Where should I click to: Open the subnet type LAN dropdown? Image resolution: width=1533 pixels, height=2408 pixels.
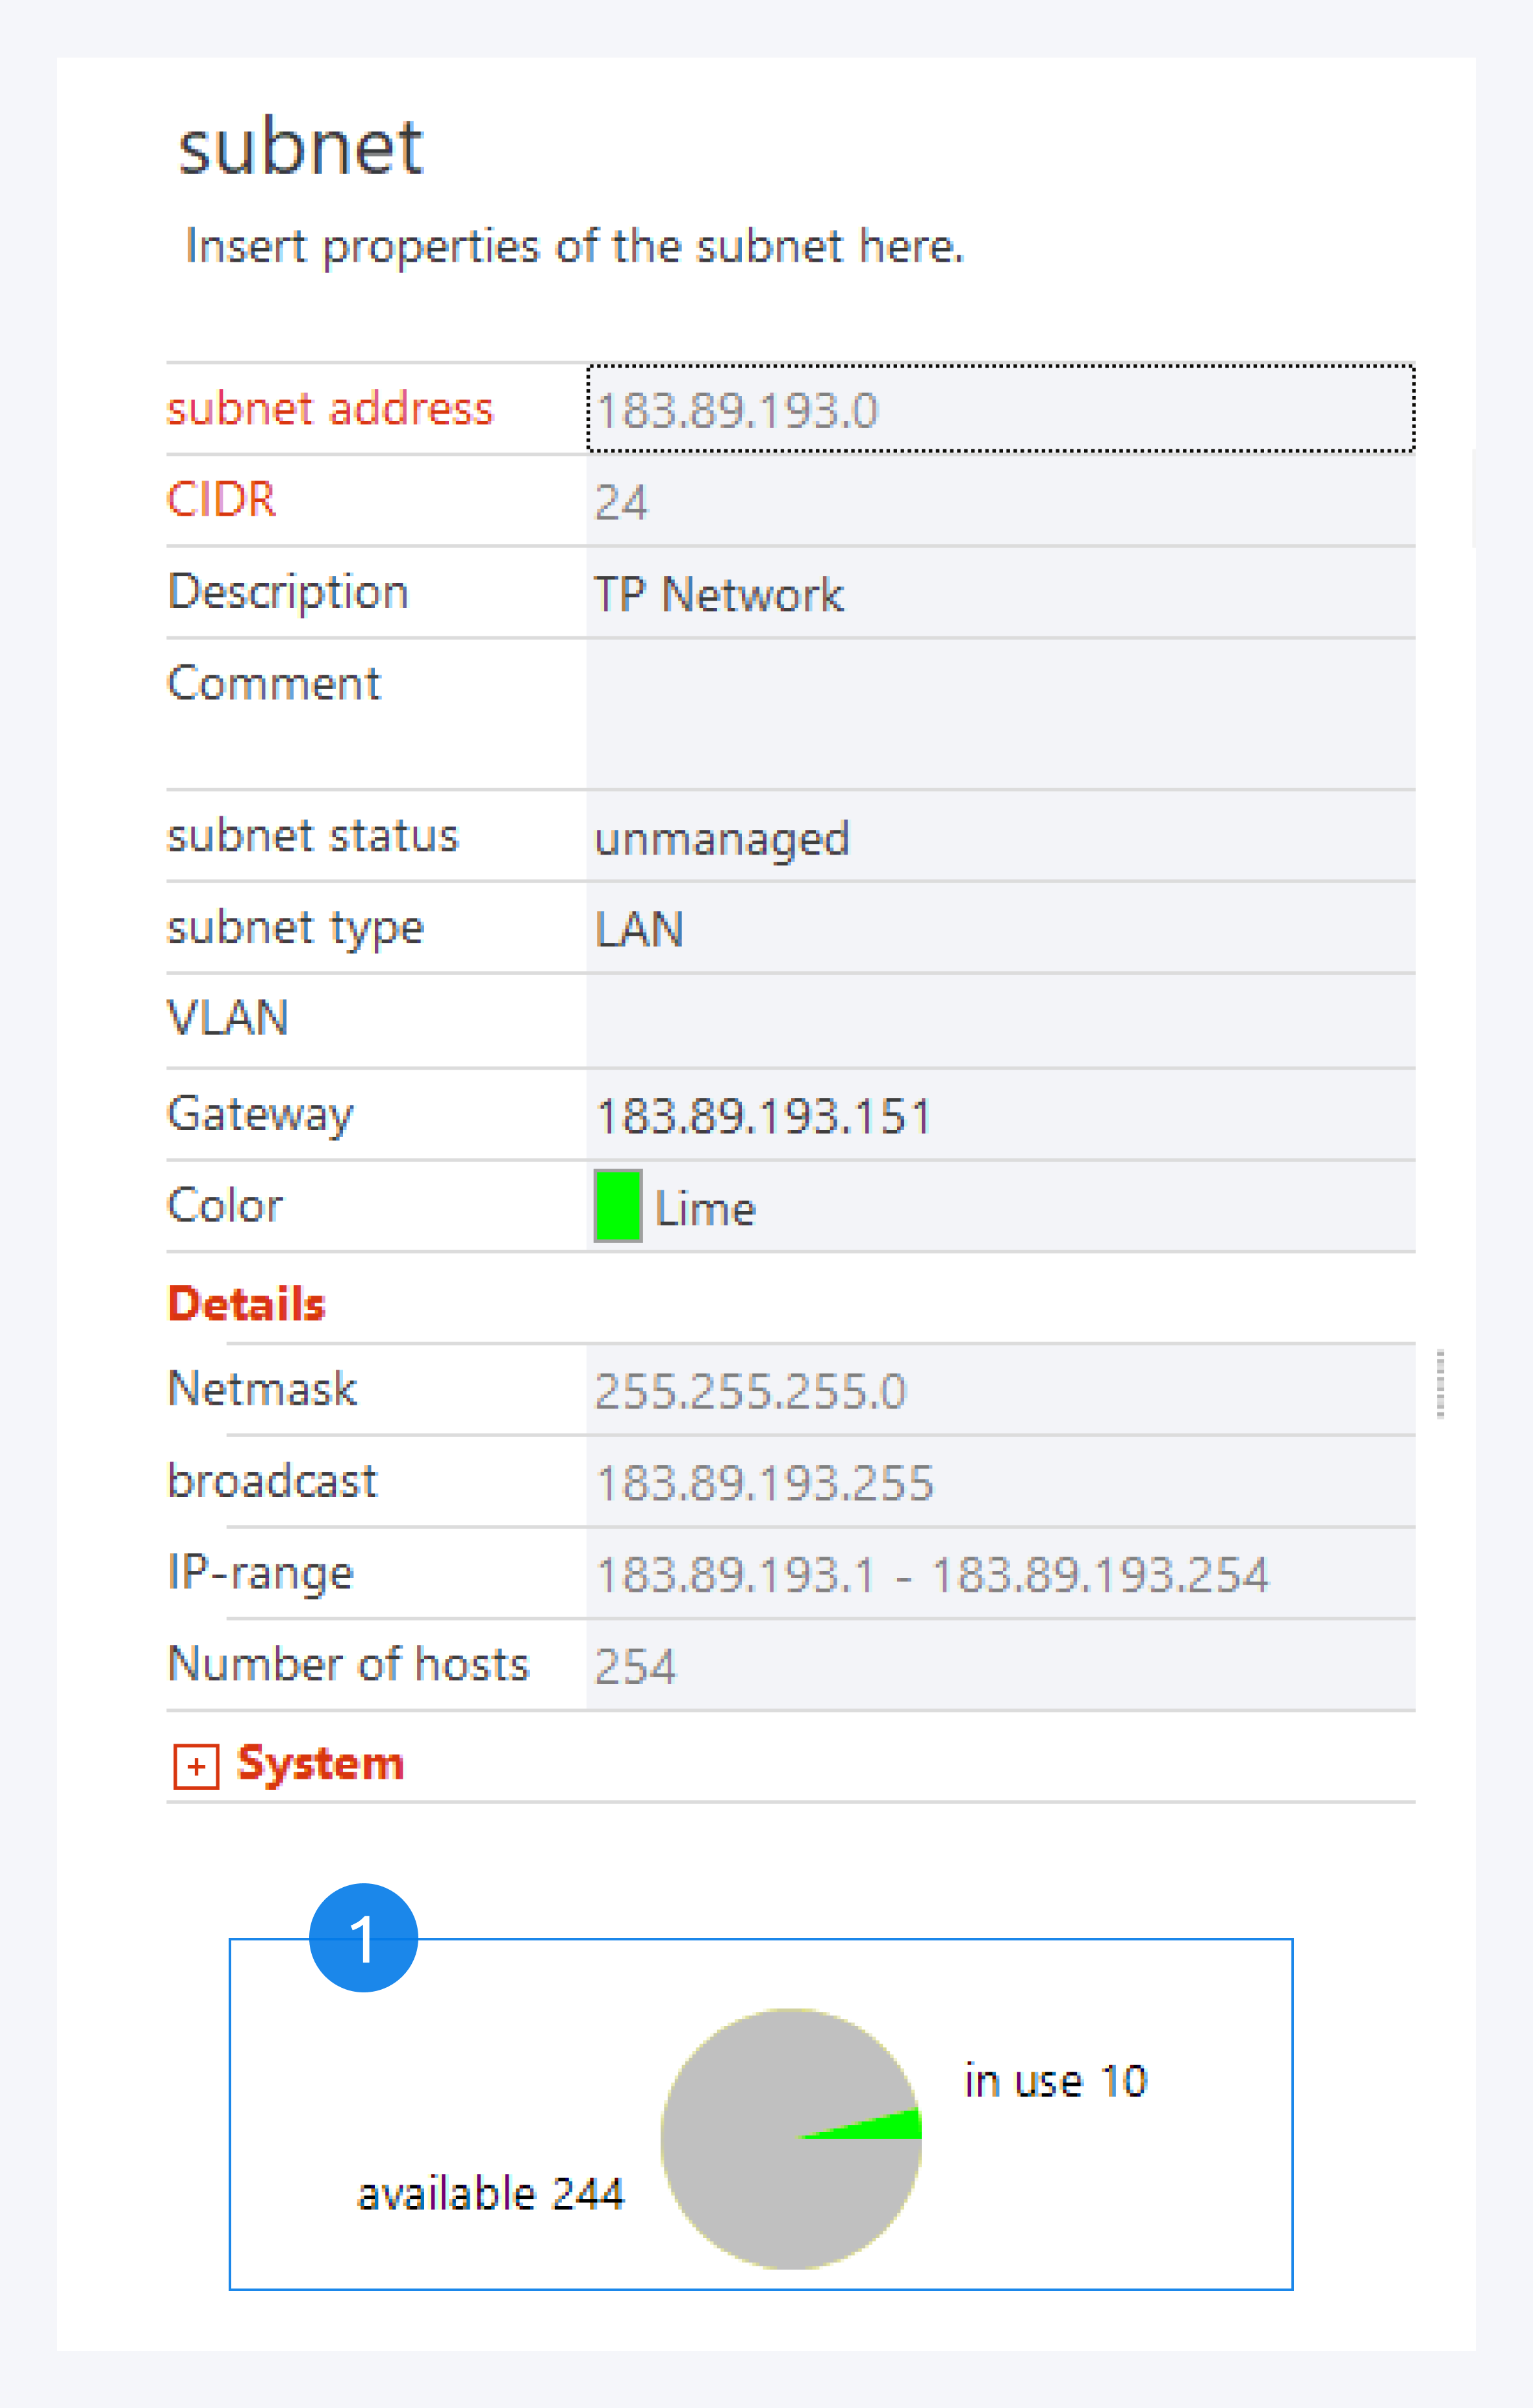click(x=1000, y=929)
